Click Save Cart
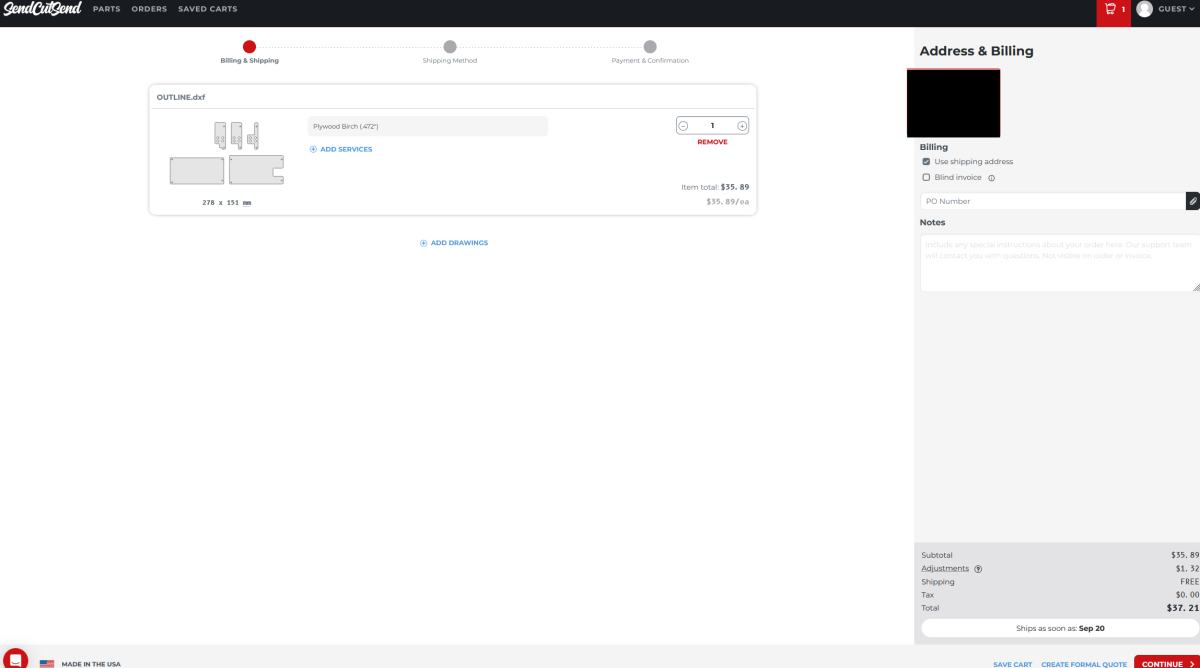The height and width of the screenshot is (668, 1200). (1012, 664)
